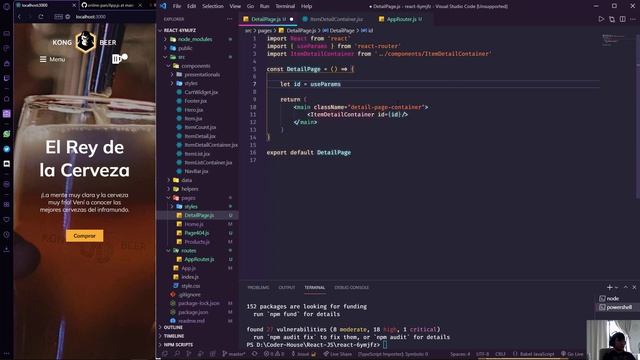Open style.css in the explorer

(x=190, y=286)
